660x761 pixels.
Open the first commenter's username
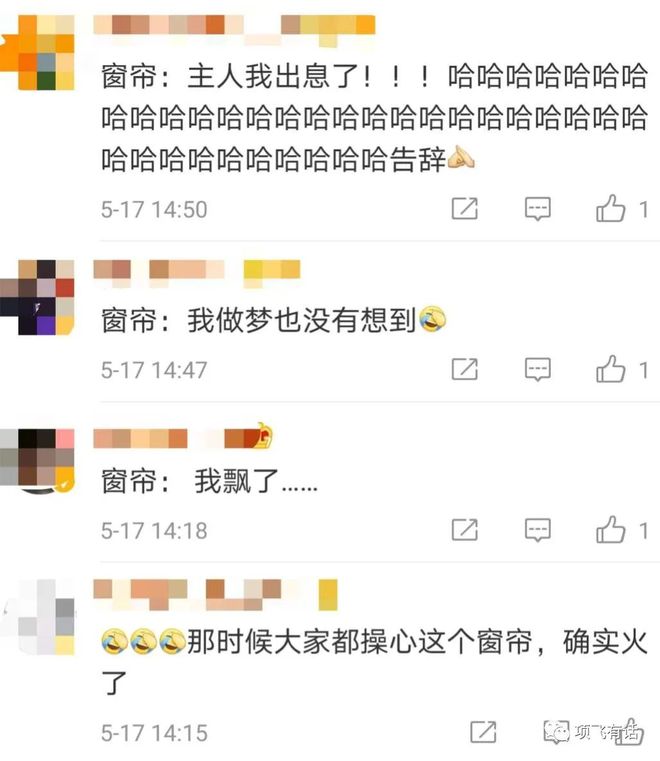(234, 29)
